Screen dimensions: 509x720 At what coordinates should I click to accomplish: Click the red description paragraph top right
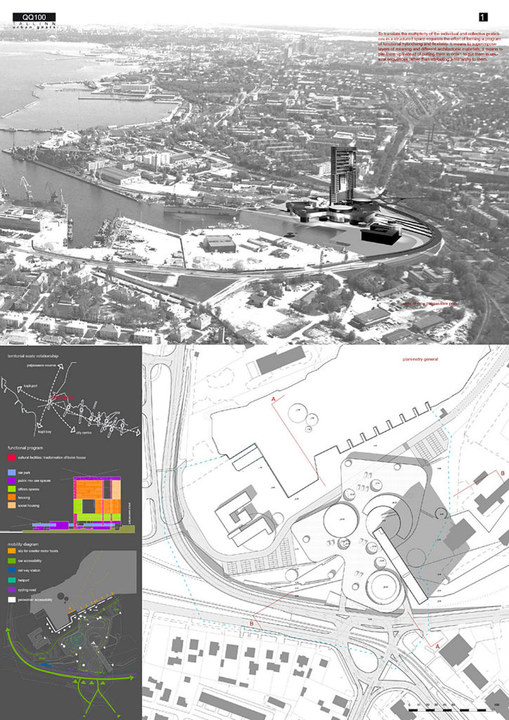pyautogui.click(x=440, y=47)
